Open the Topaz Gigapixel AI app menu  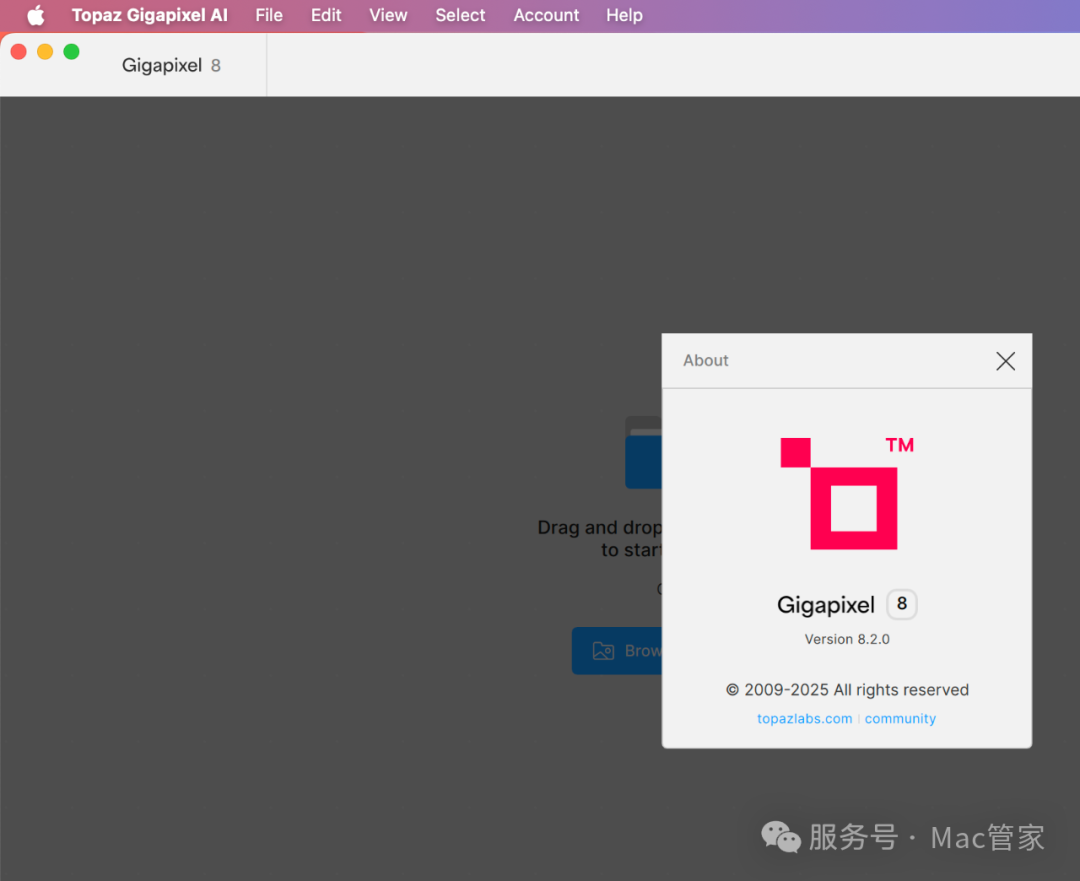click(x=150, y=16)
